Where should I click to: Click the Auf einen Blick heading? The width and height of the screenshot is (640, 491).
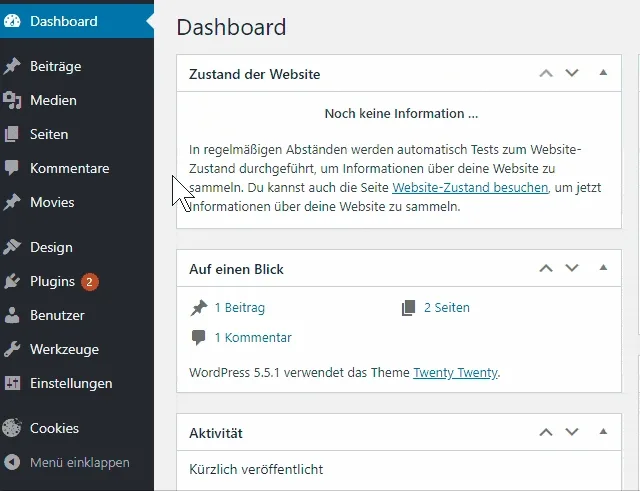pyautogui.click(x=236, y=269)
